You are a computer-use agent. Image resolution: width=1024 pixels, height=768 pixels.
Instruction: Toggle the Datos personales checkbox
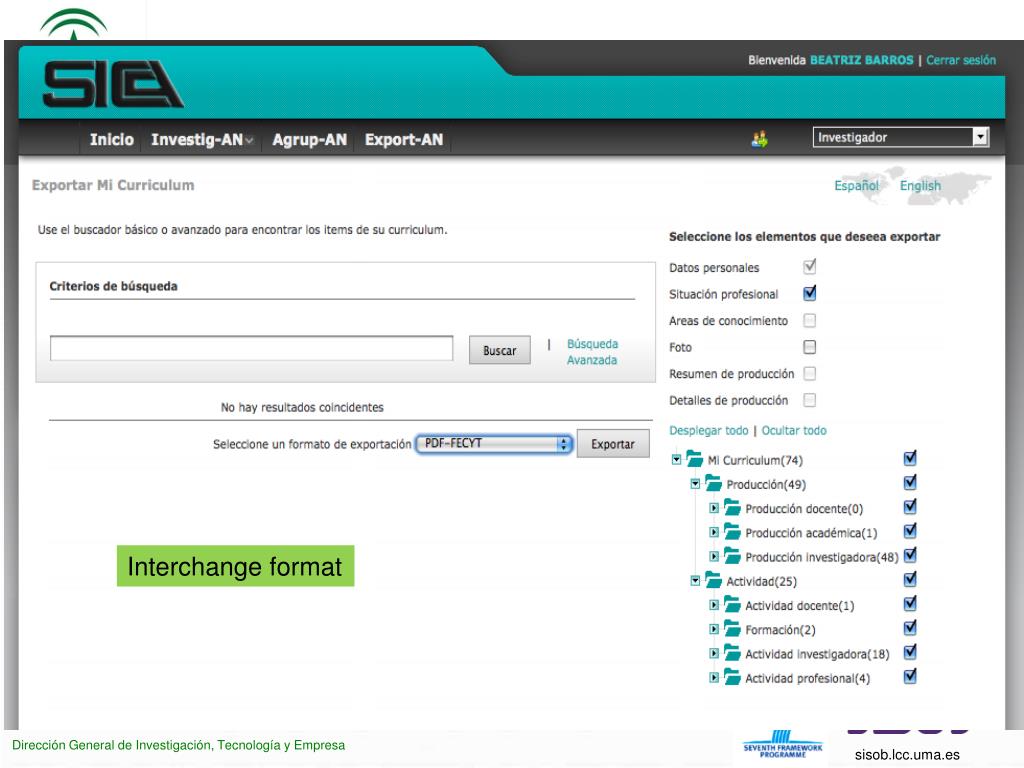810,266
